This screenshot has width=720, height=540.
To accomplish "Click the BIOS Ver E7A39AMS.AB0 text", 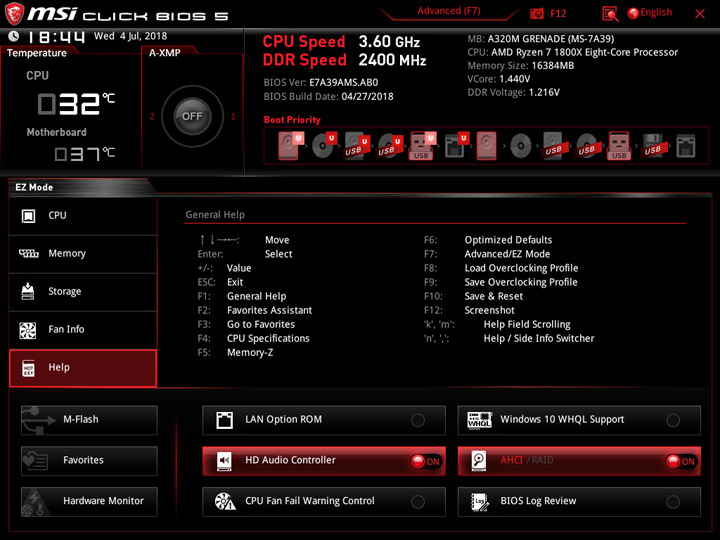I will coord(321,83).
